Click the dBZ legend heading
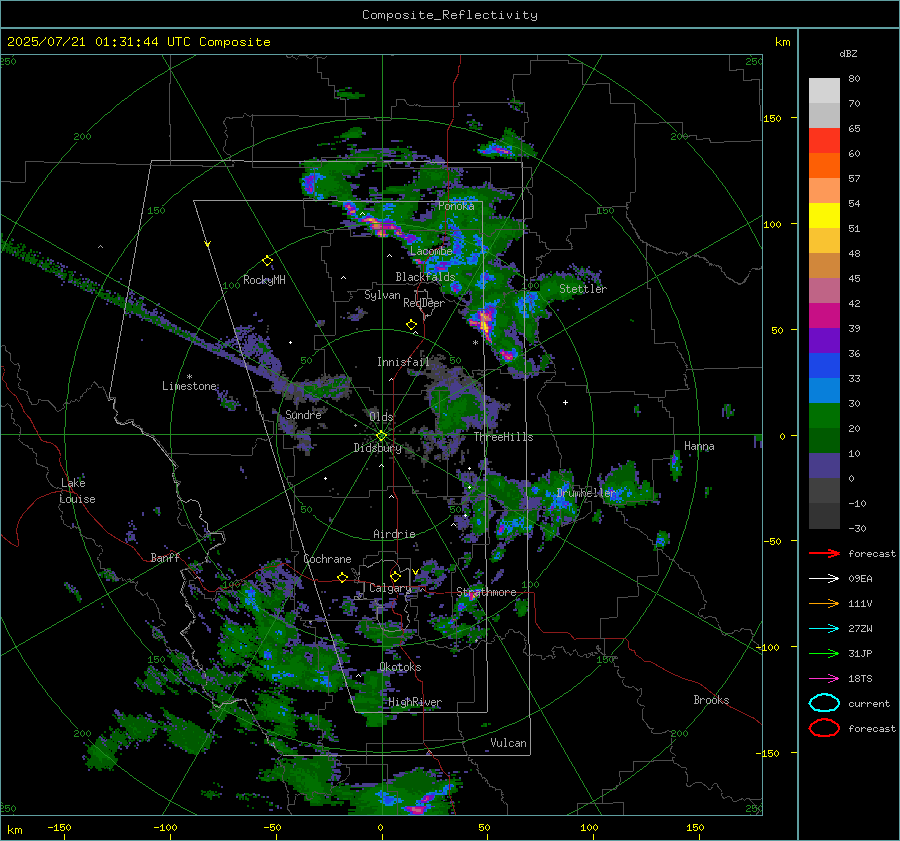 pyautogui.click(x=848, y=53)
